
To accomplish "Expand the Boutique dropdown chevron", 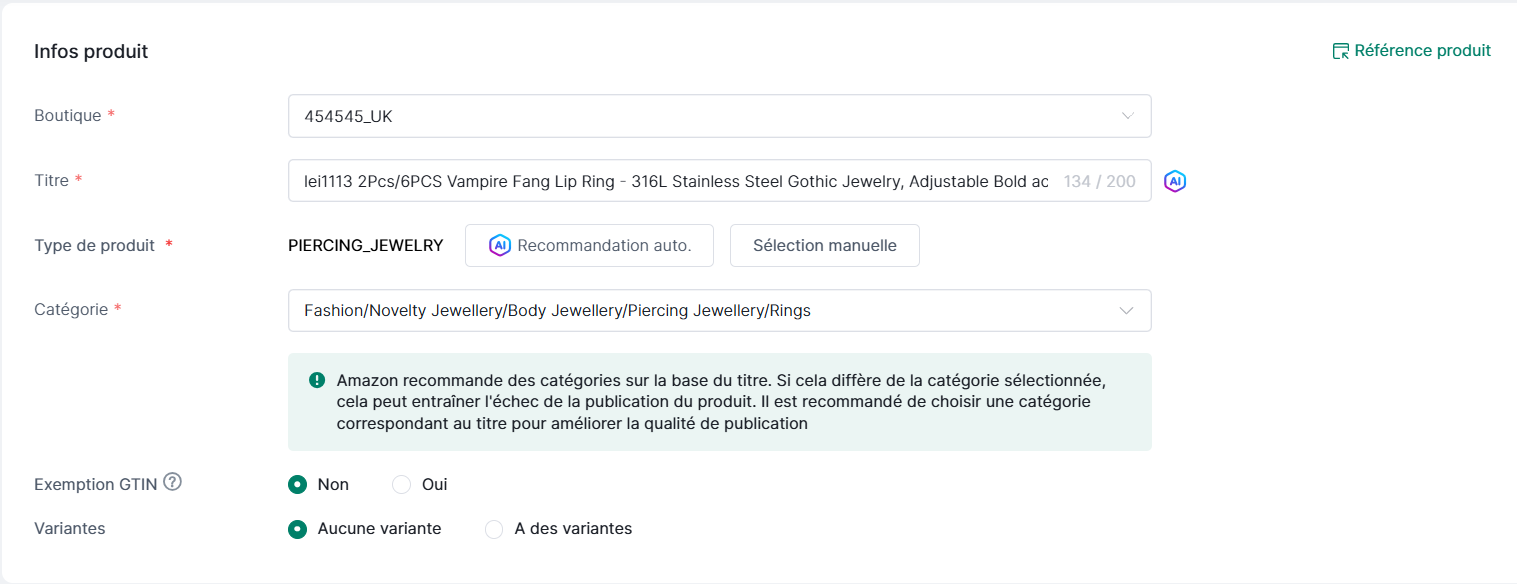I will coord(1127,116).
